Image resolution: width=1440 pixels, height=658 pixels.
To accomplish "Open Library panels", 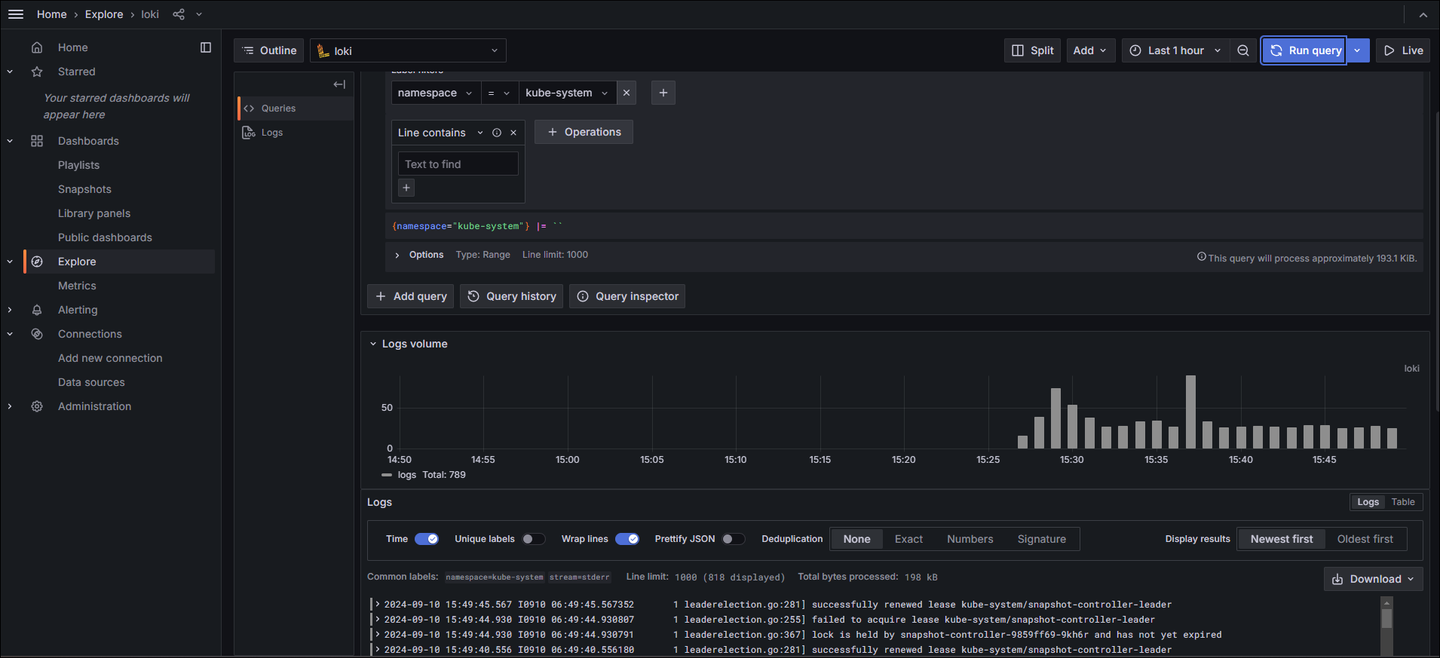I will point(94,213).
